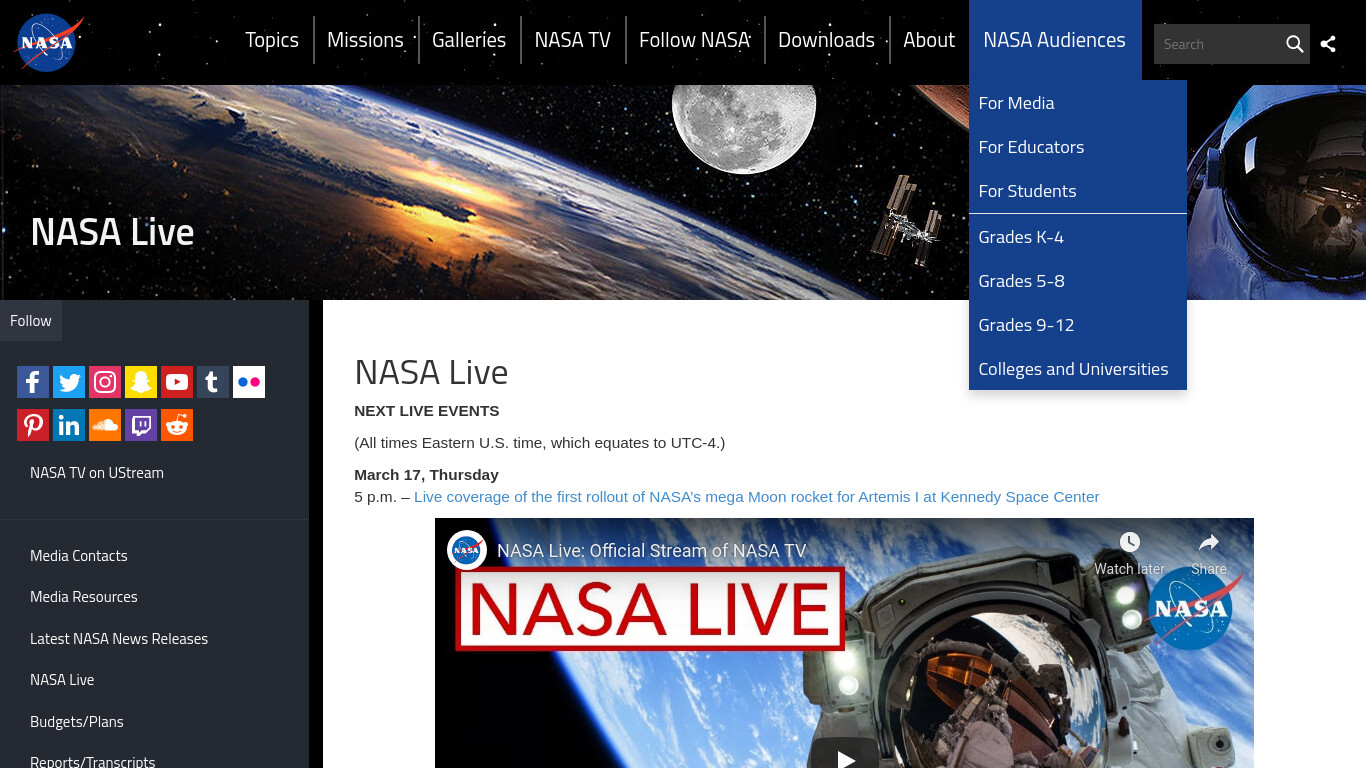
Task: Click the search magnifier icon
Action: tap(1294, 44)
